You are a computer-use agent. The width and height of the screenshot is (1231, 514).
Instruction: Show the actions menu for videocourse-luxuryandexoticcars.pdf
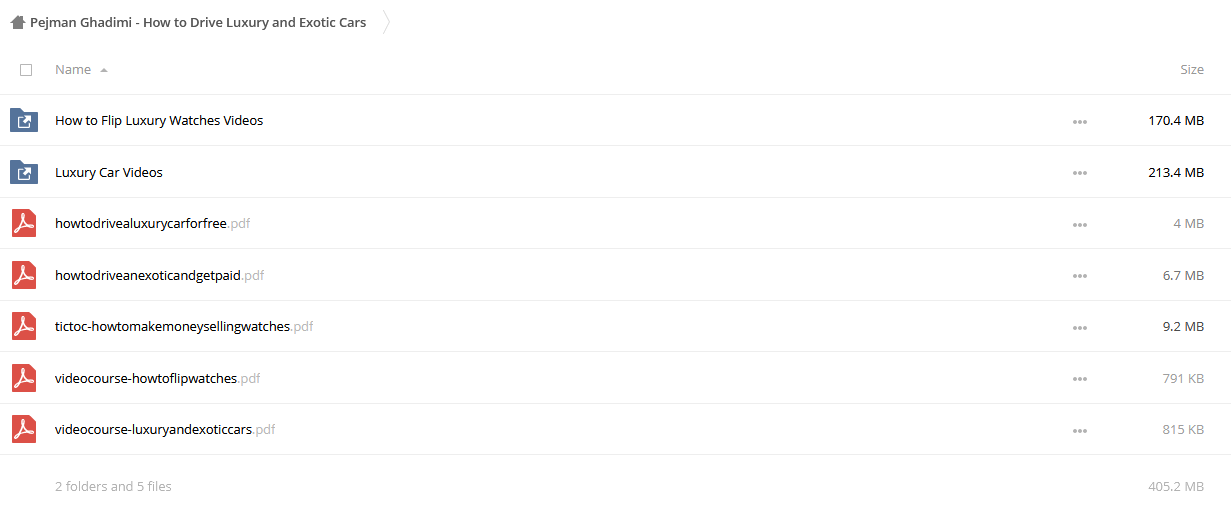[x=1079, y=431]
